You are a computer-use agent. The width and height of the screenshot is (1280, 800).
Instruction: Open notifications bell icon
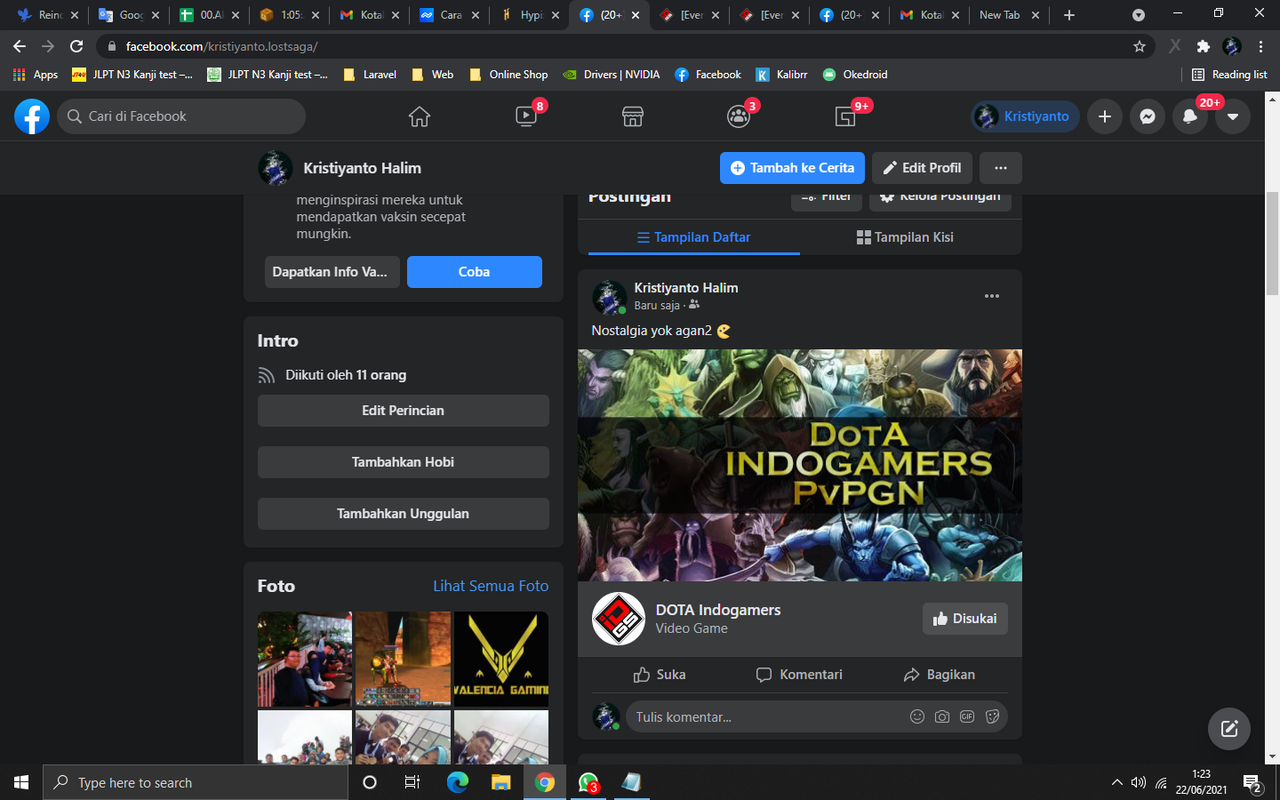[x=1190, y=116]
